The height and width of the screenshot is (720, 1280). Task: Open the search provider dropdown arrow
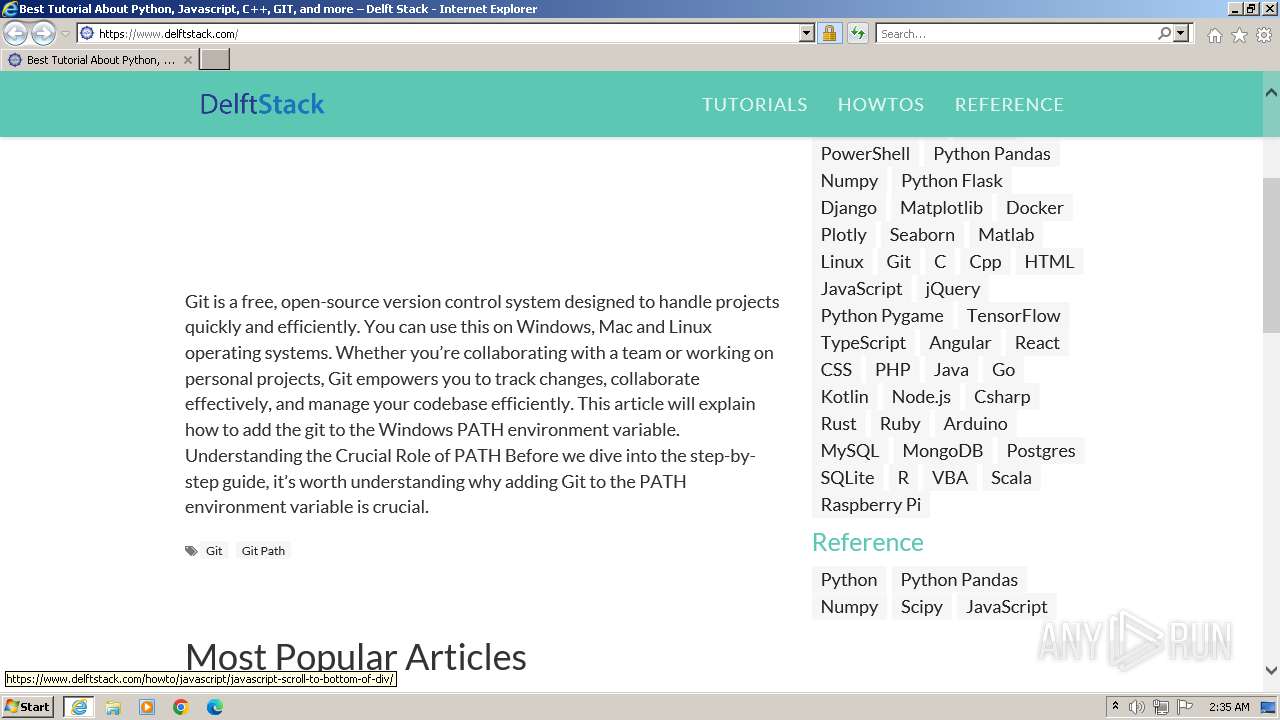pyautogui.click(x=1181, y=33)
